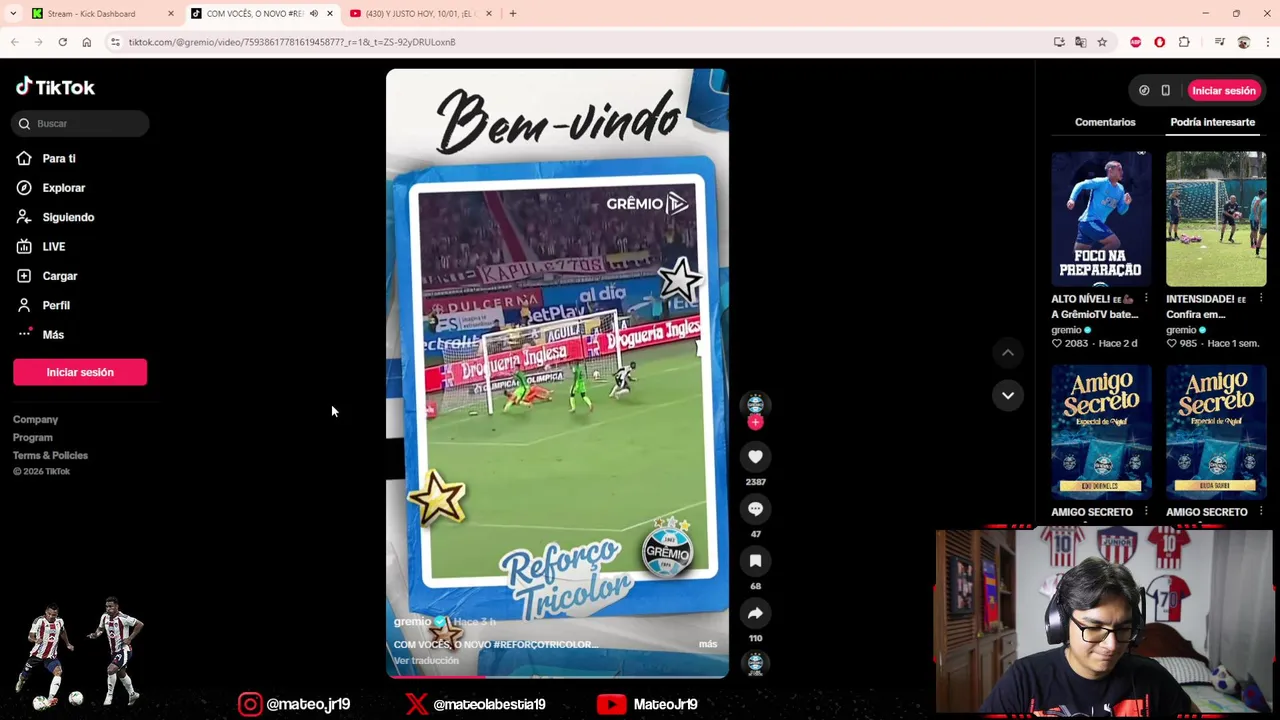Click the 2083 likes count

point(1076,343)
